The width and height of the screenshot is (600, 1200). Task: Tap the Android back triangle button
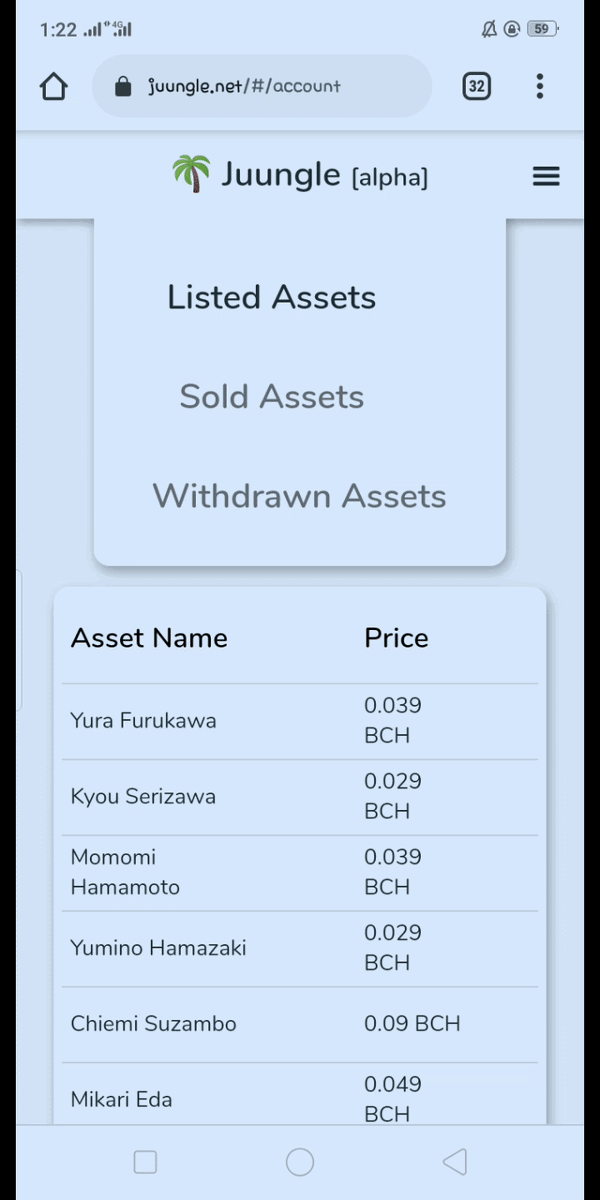tap(454, 1161)
